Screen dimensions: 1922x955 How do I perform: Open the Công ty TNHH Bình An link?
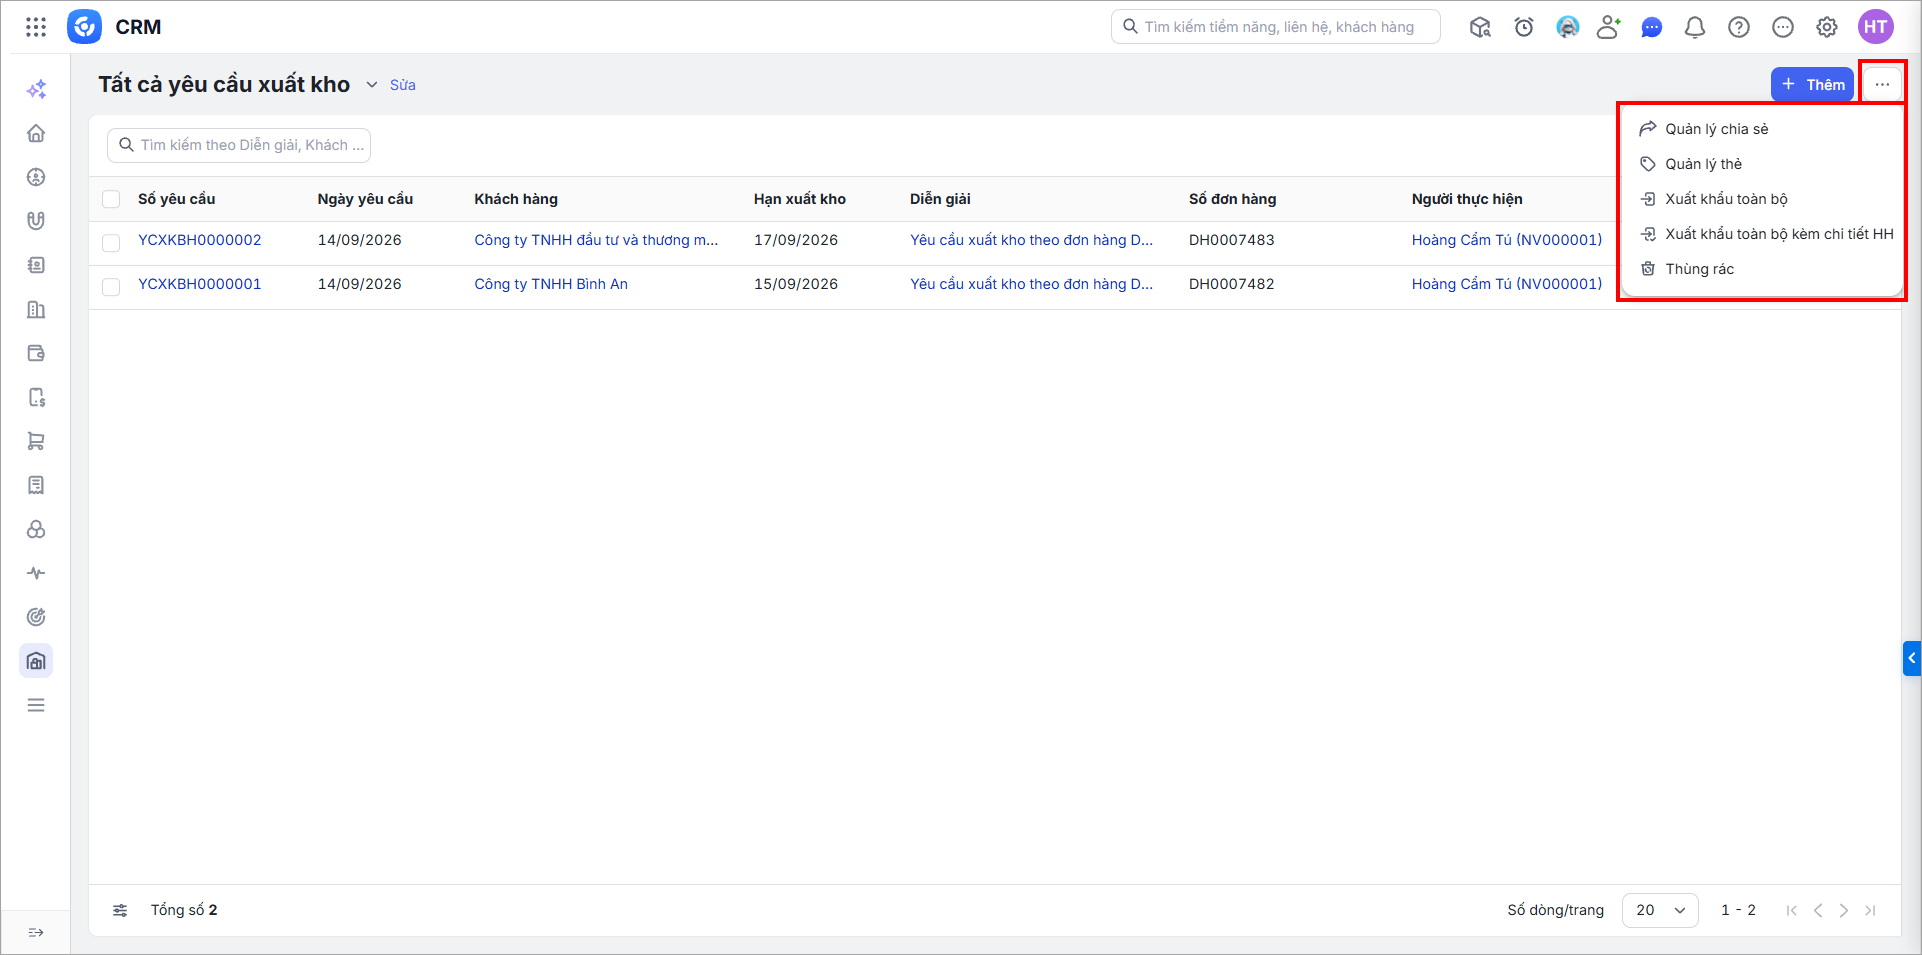tap(551, 284)
